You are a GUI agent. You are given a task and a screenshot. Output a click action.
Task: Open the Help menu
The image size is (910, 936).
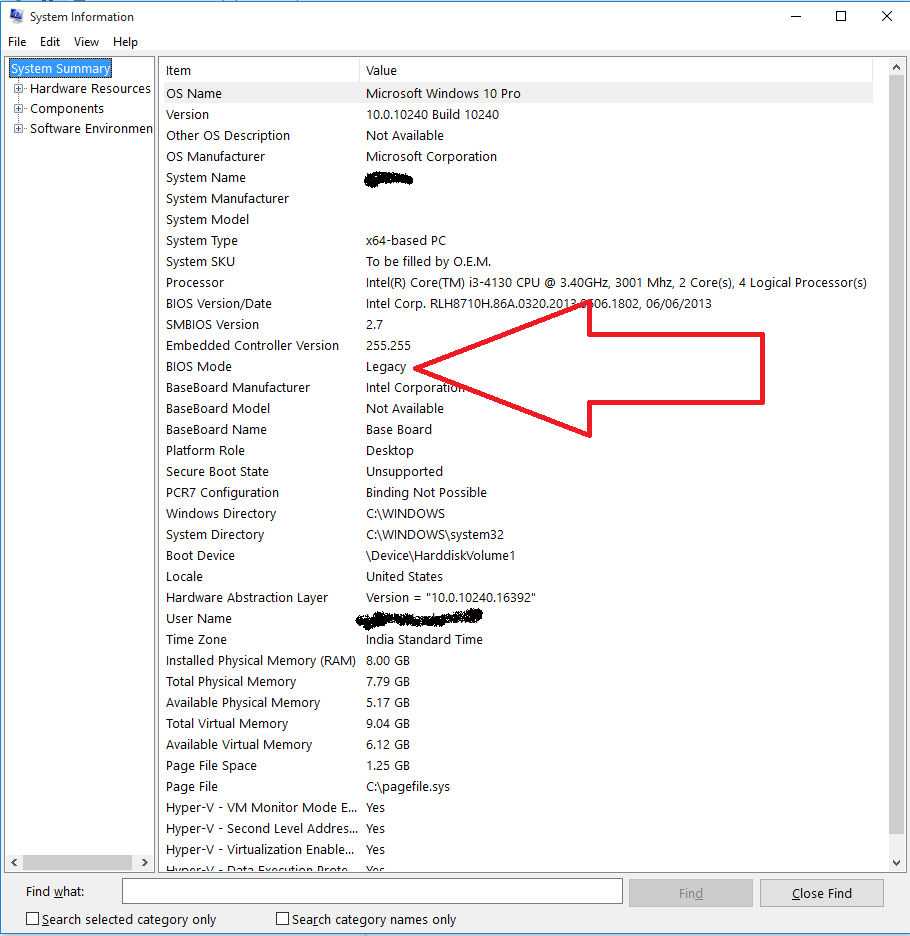[125, 42]
